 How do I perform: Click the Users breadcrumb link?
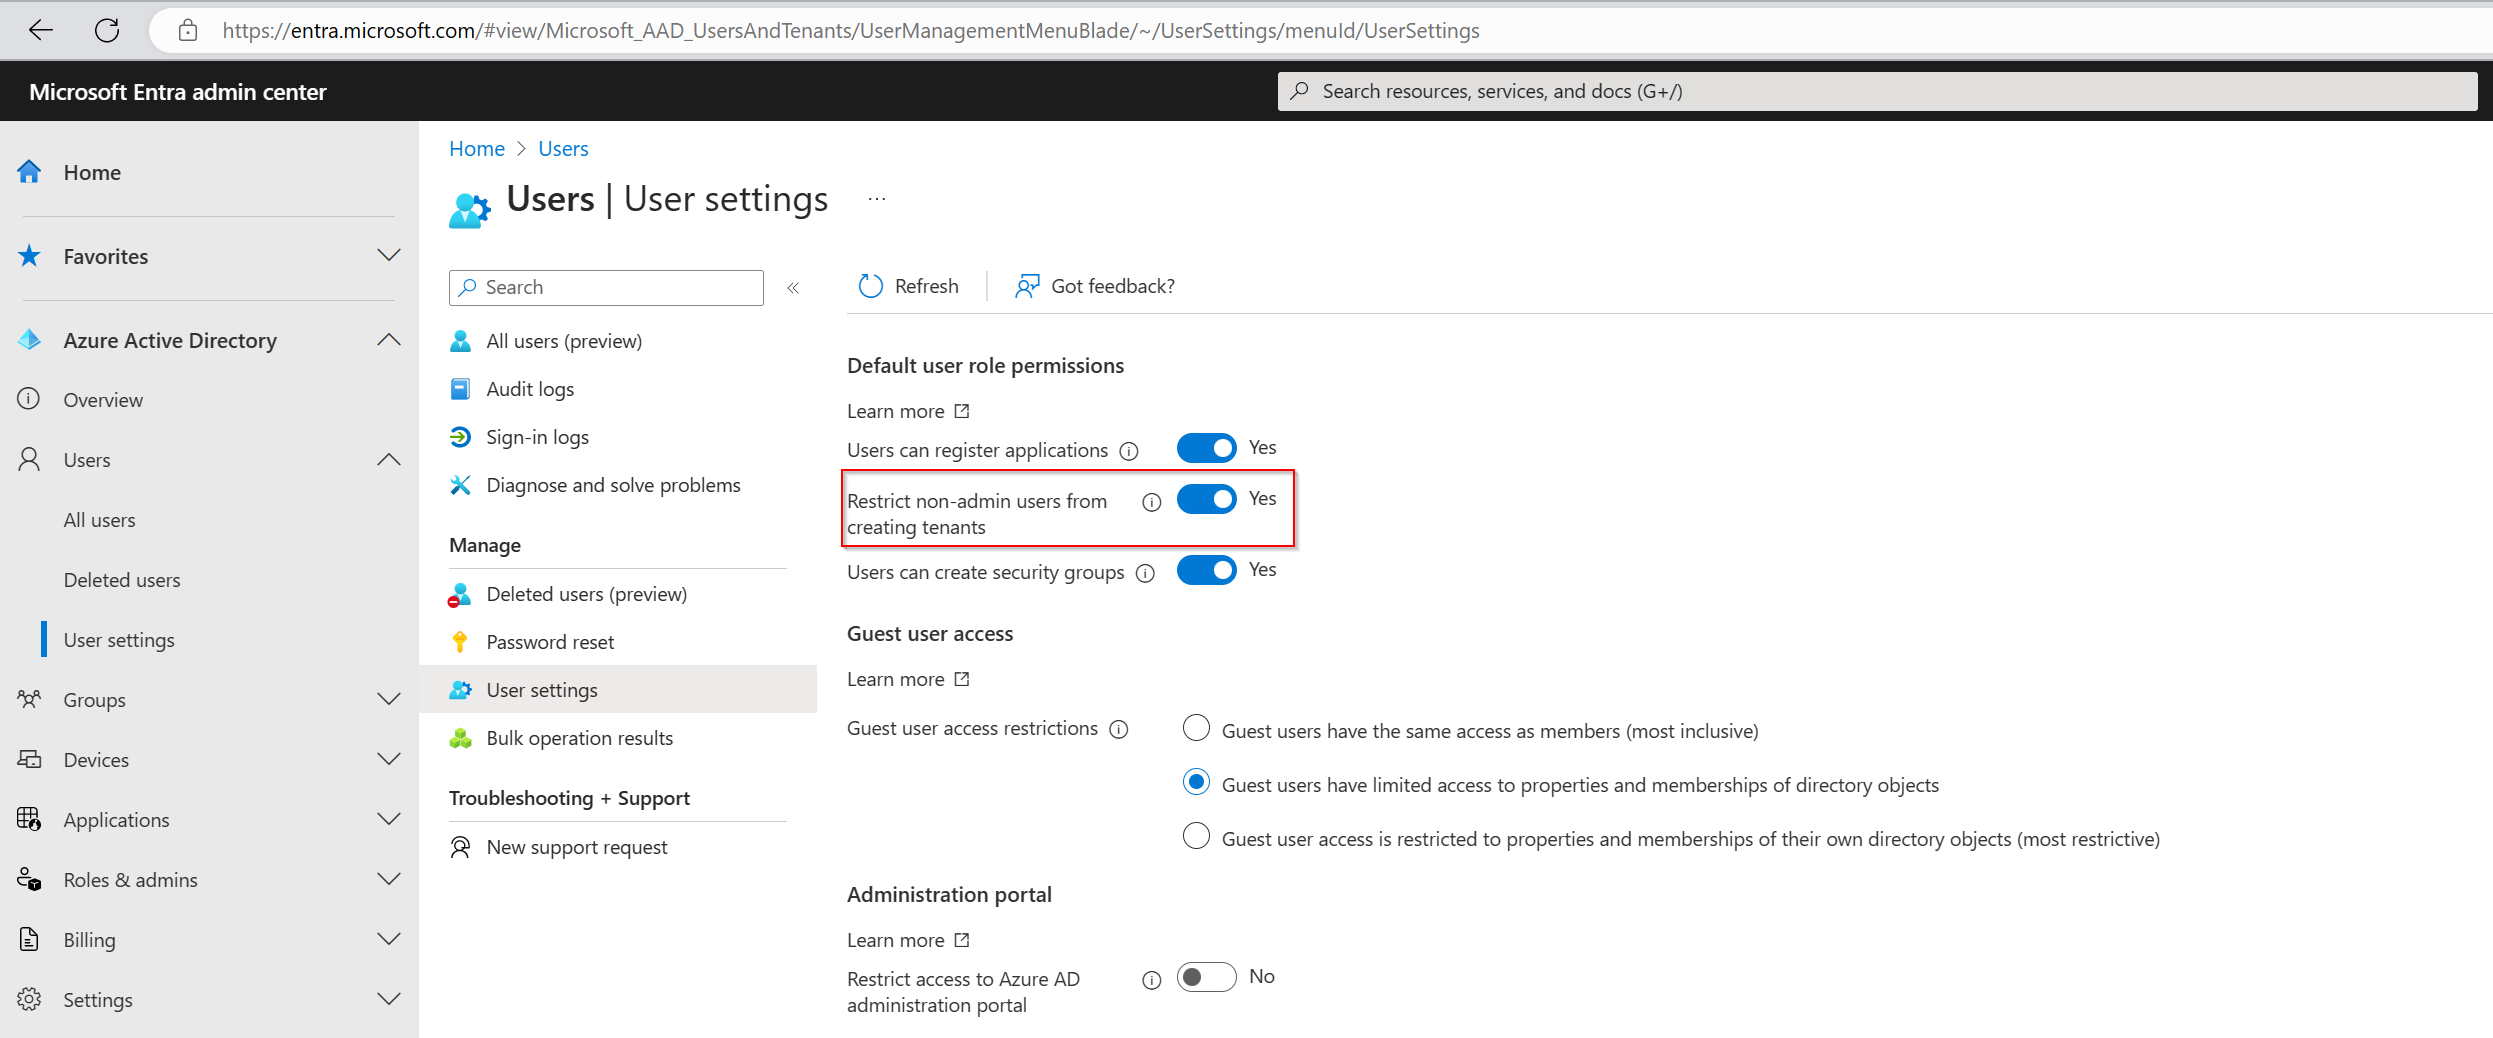point(563,149)
